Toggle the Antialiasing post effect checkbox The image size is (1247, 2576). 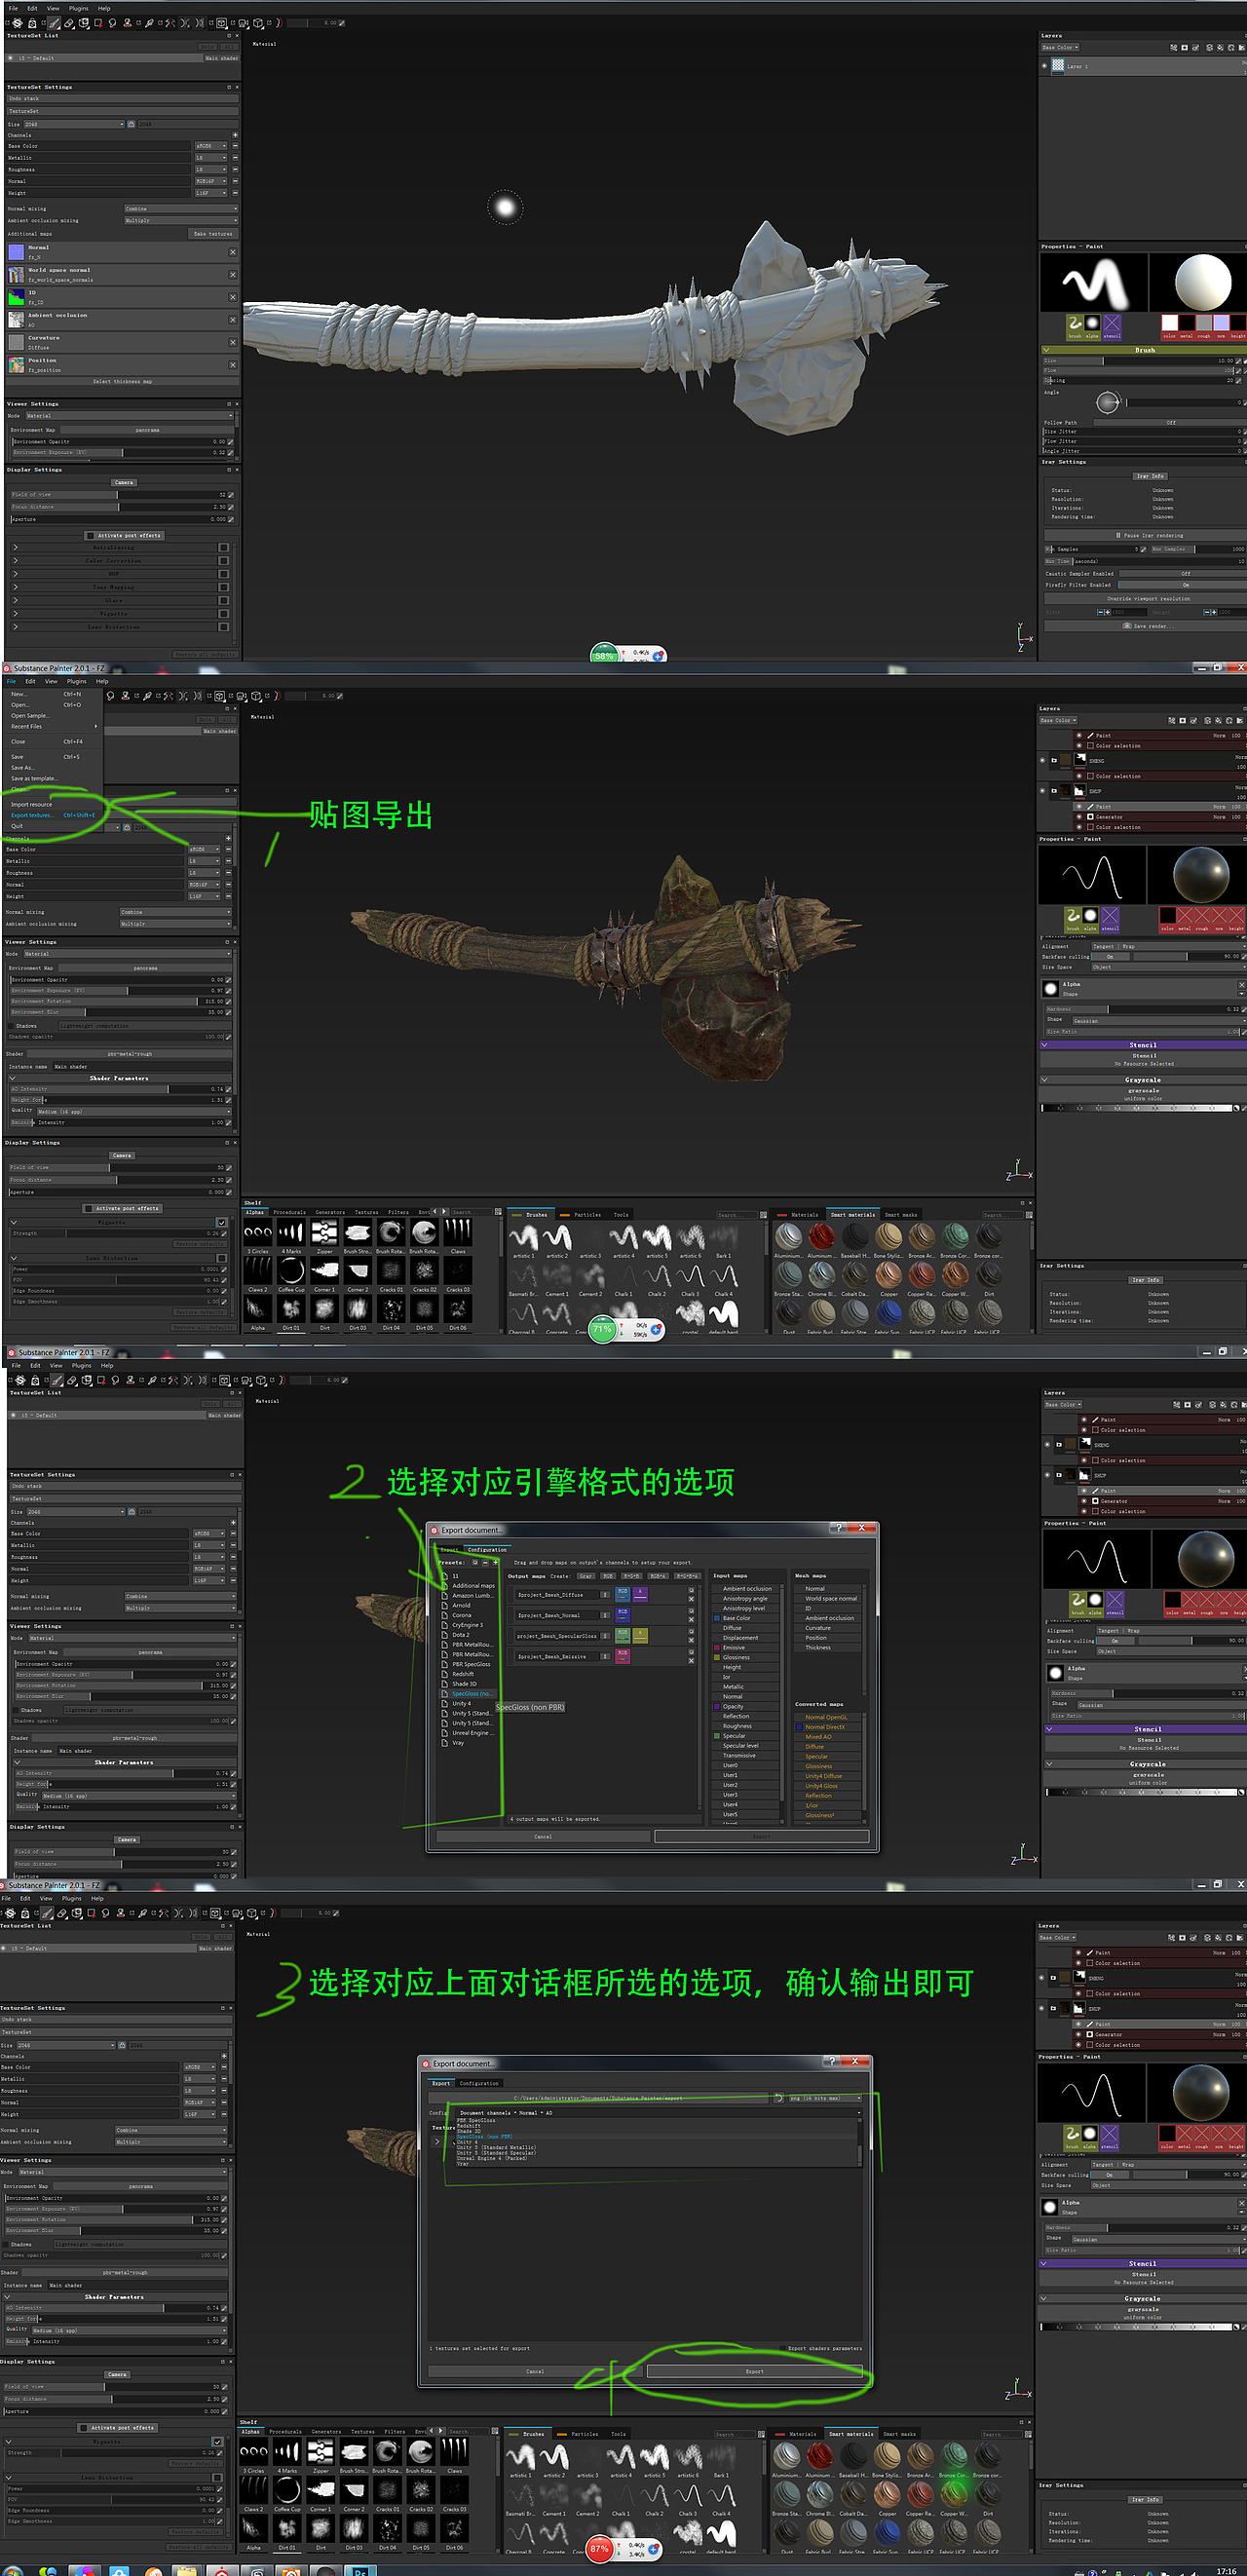pyautogui.click(x=223, y=548)
